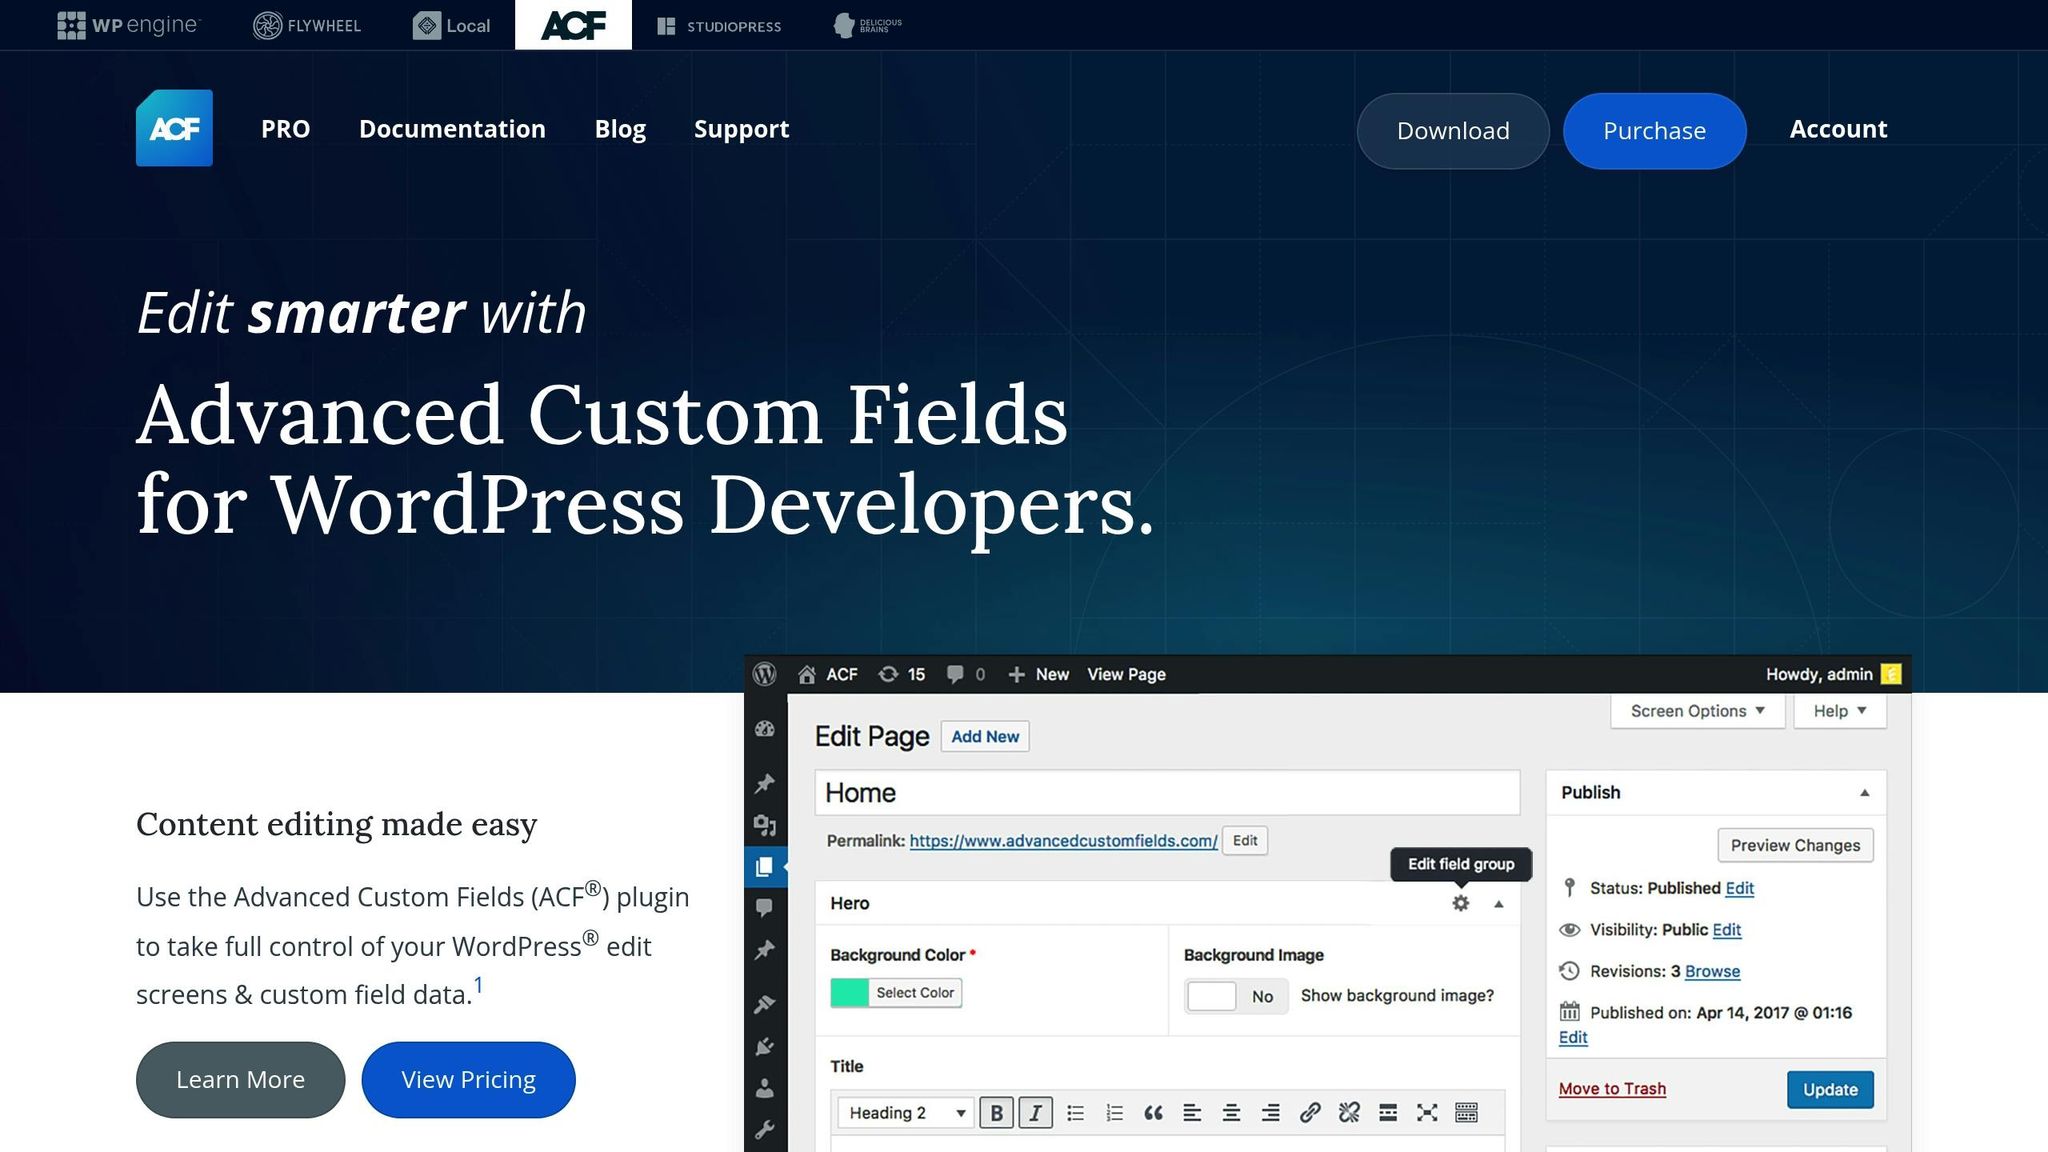
Task: Insert a bulleted list
Action: pyautogui.click(x=1075, y=1113)
